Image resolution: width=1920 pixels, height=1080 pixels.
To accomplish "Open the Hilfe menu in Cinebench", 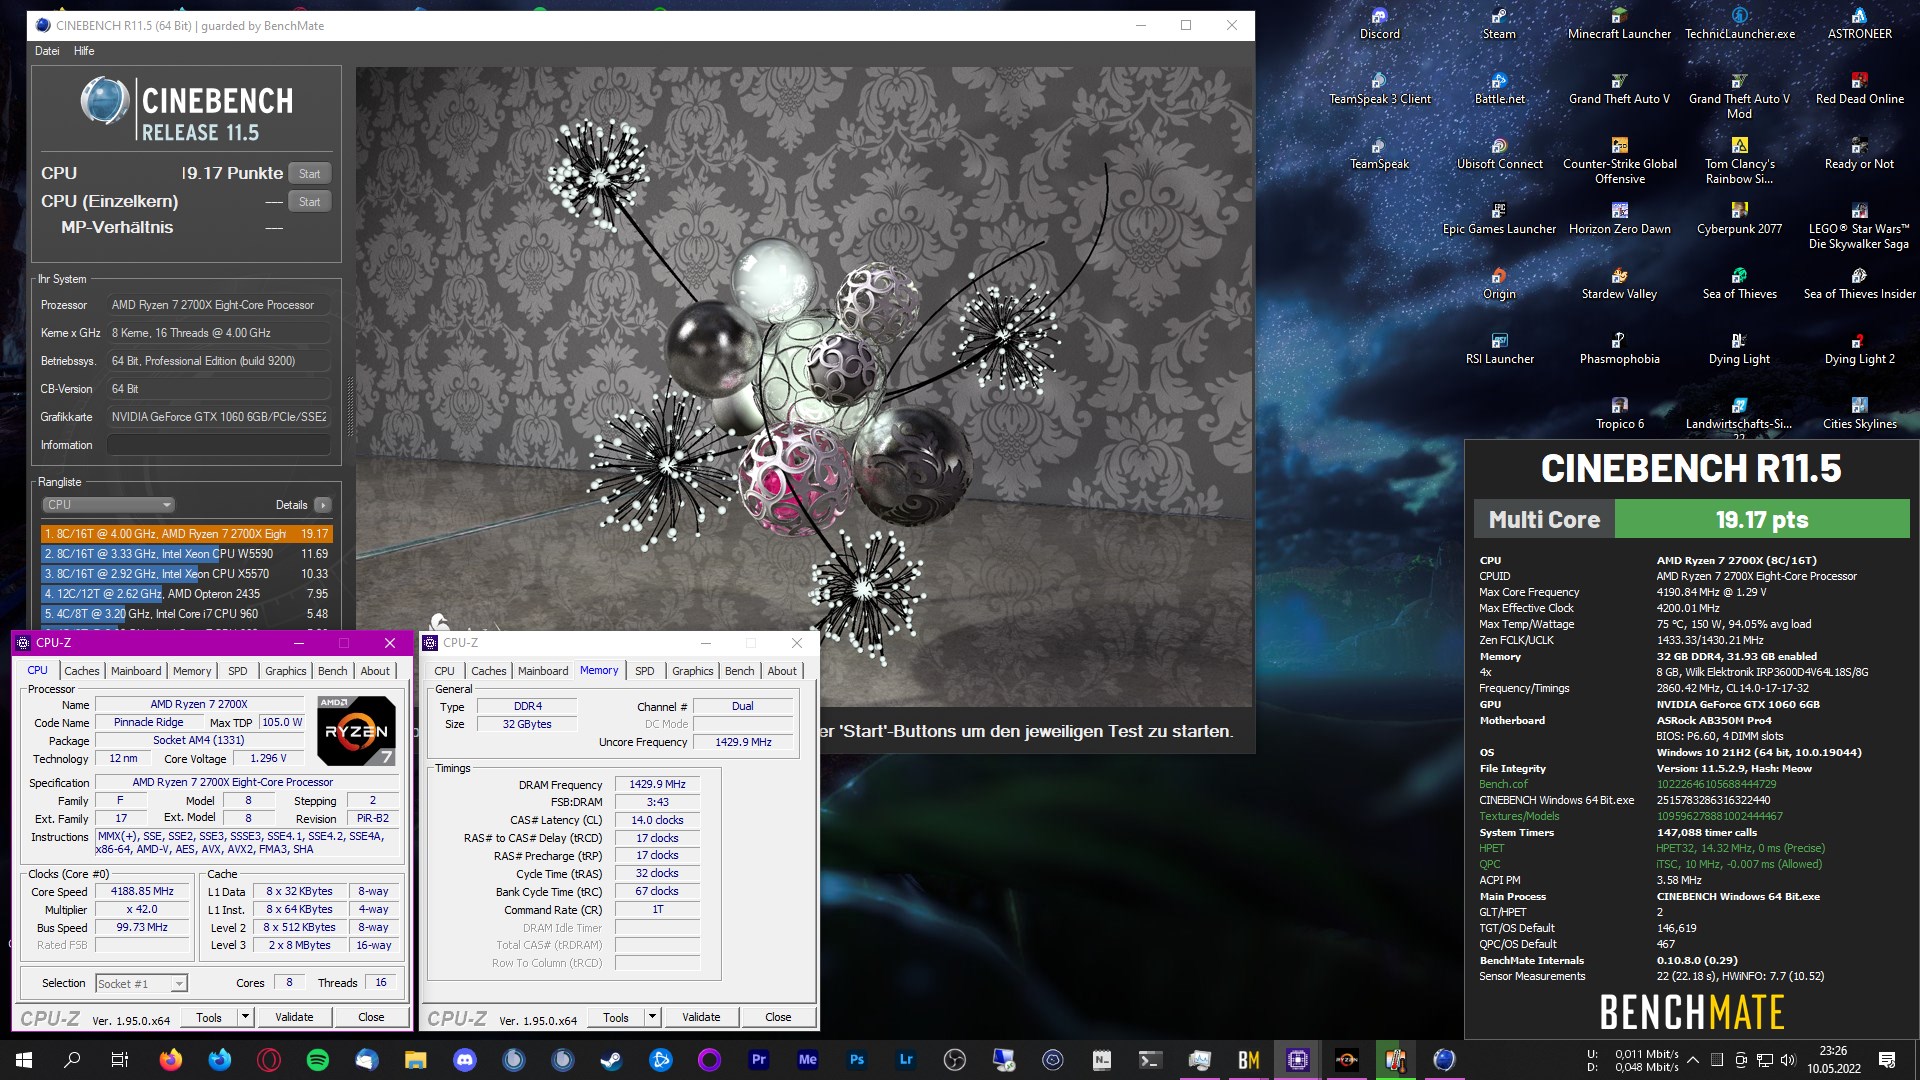I will pos(84,51).
